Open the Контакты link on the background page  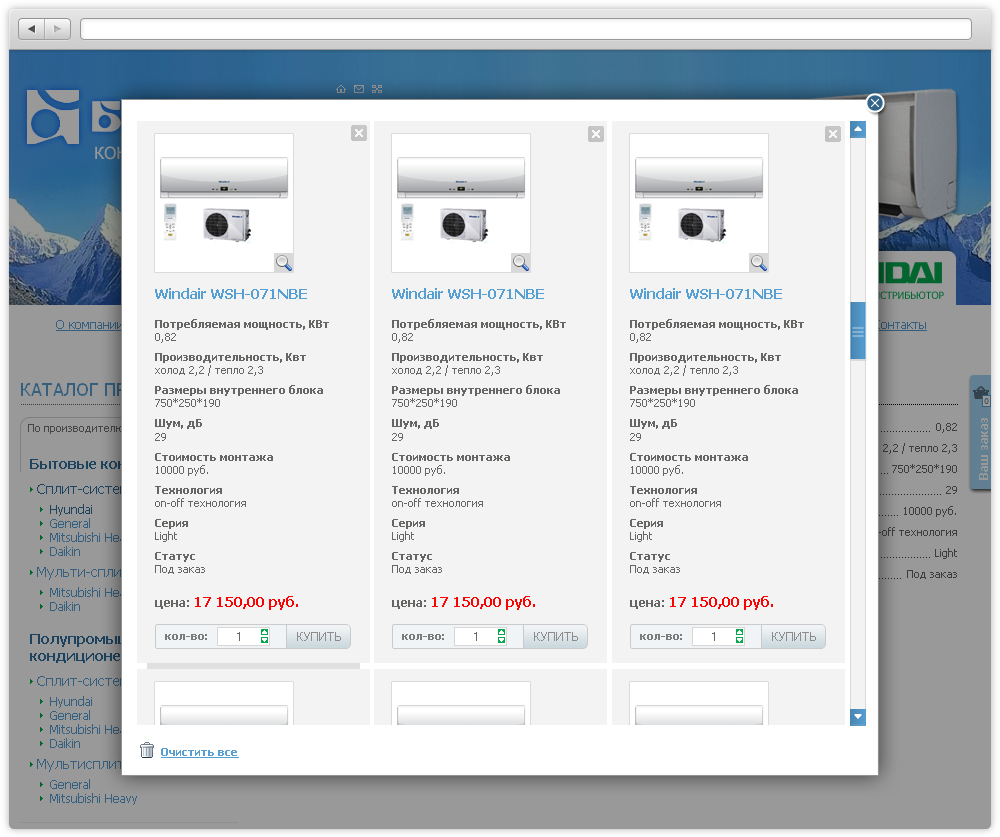902,325
